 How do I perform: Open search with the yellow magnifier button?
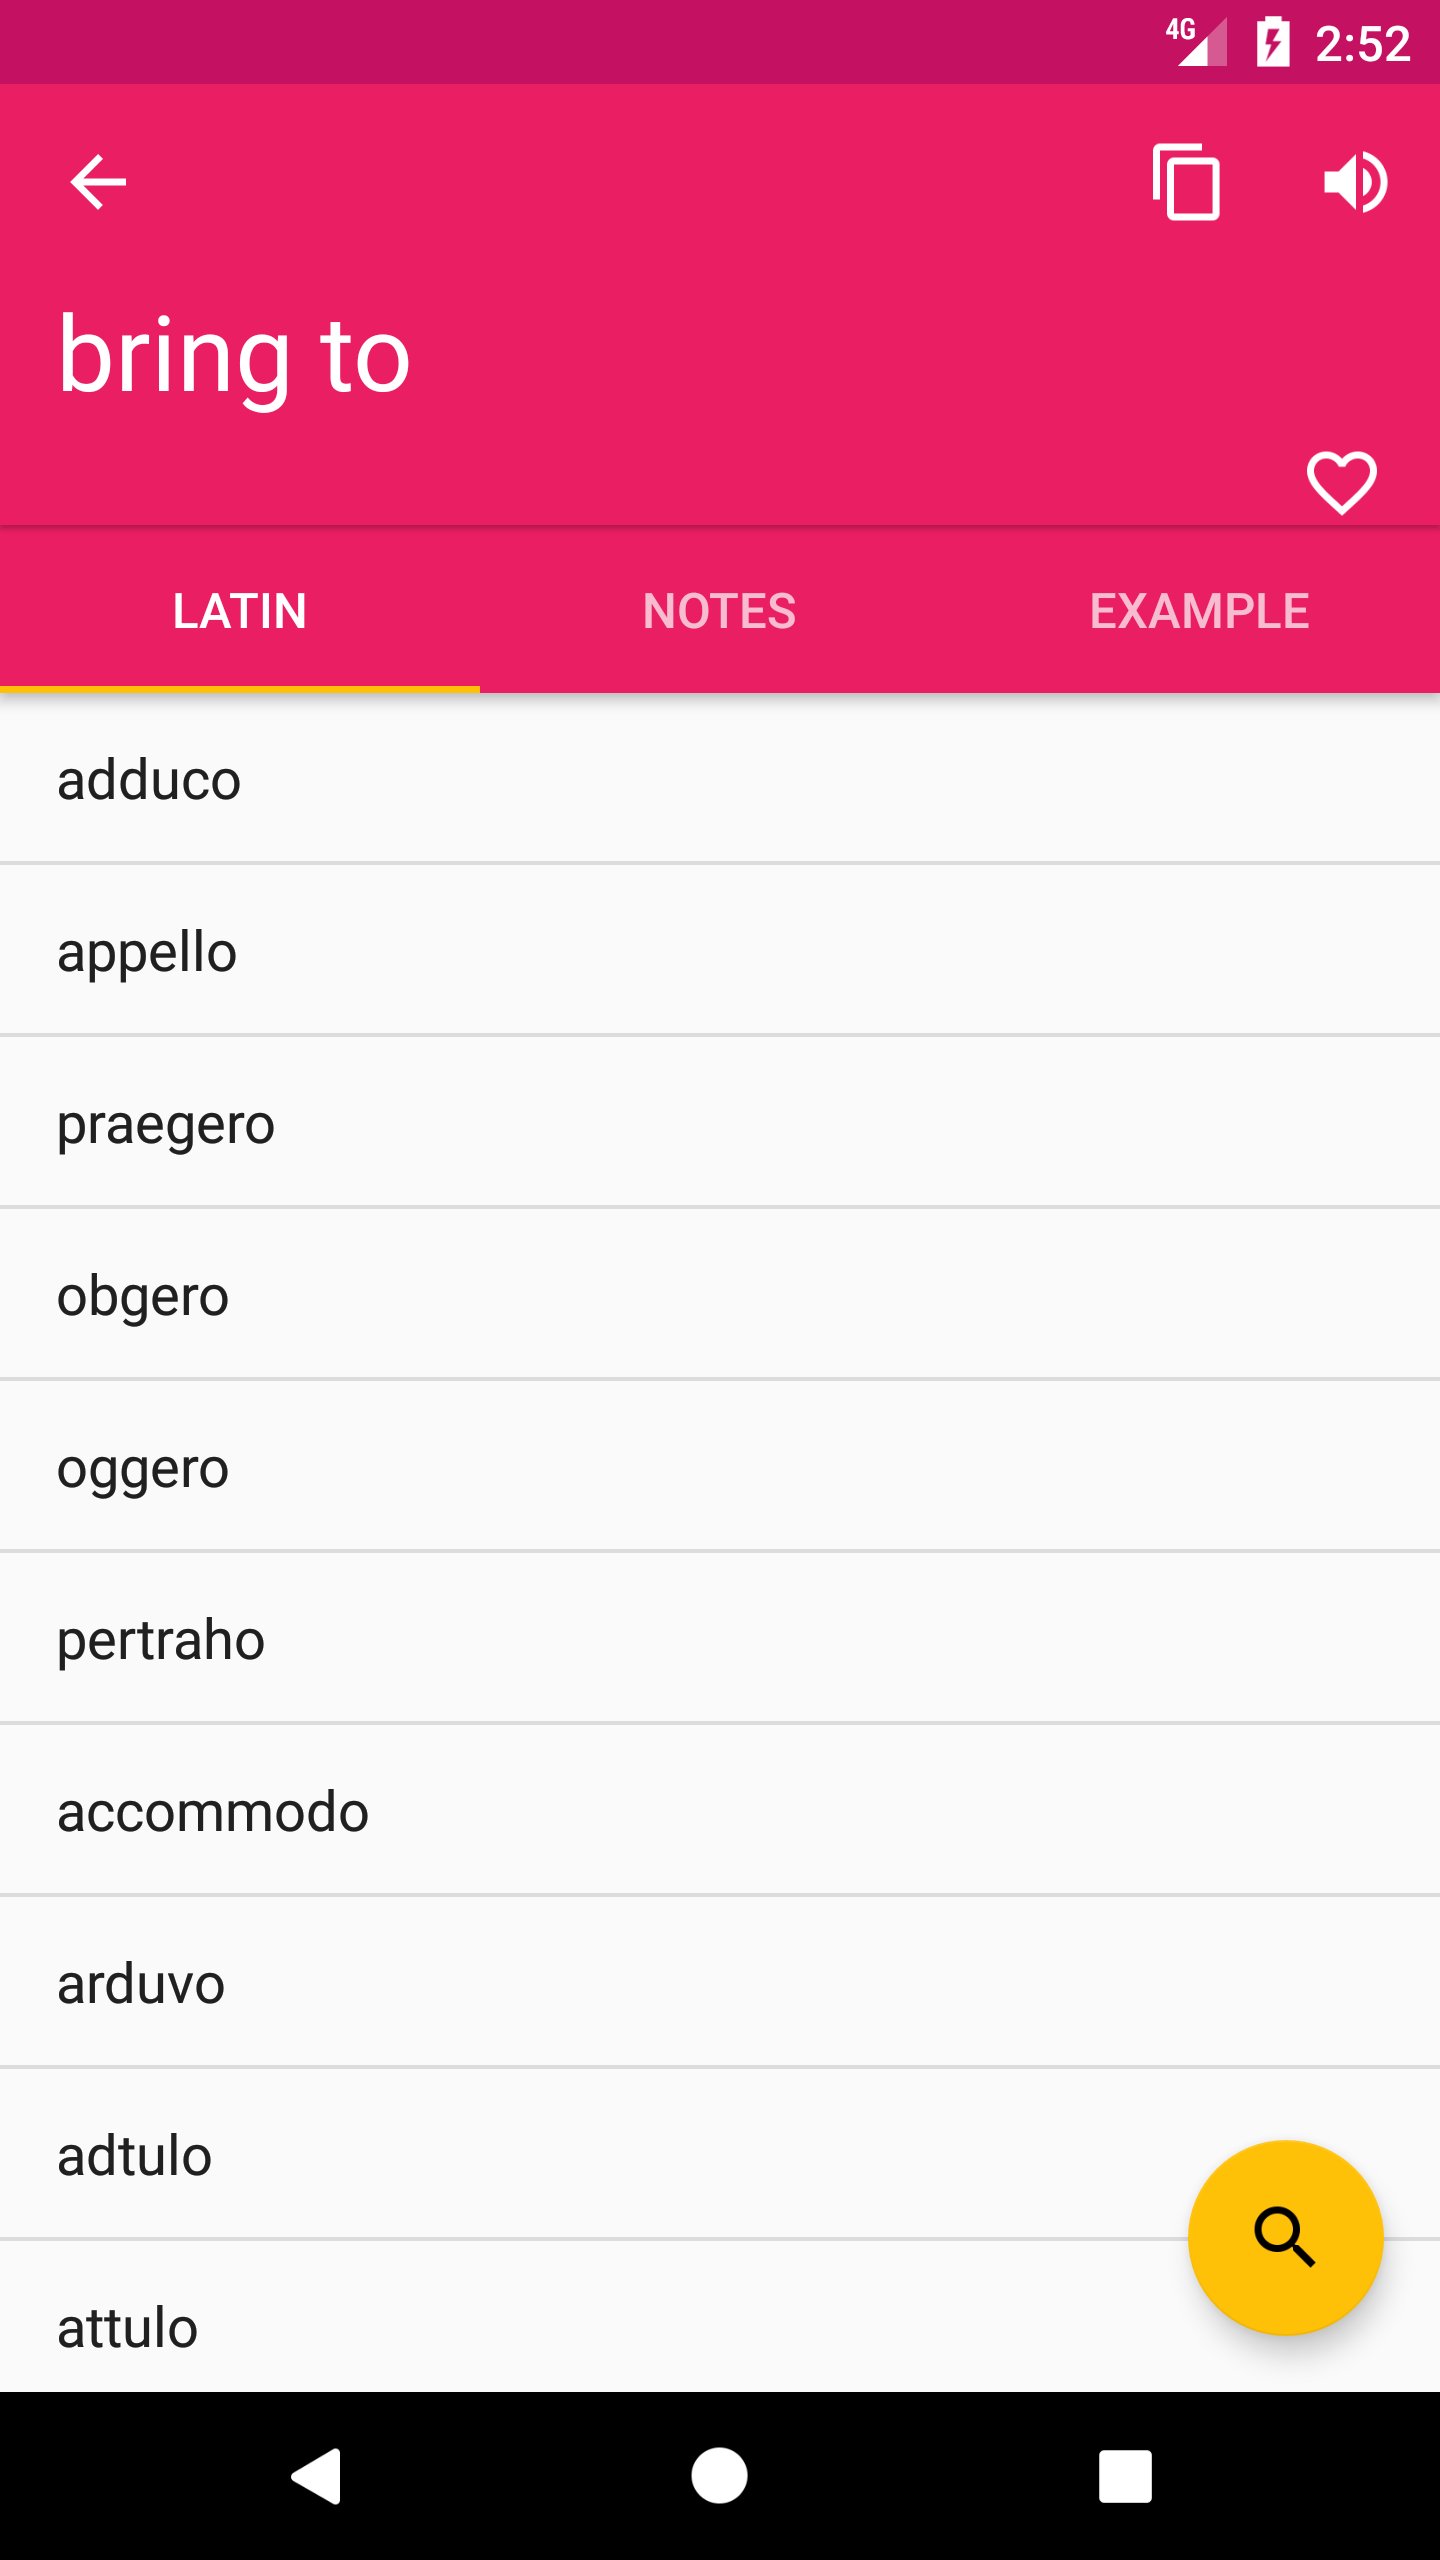pyautogui.click(x=1285, y=2237)
